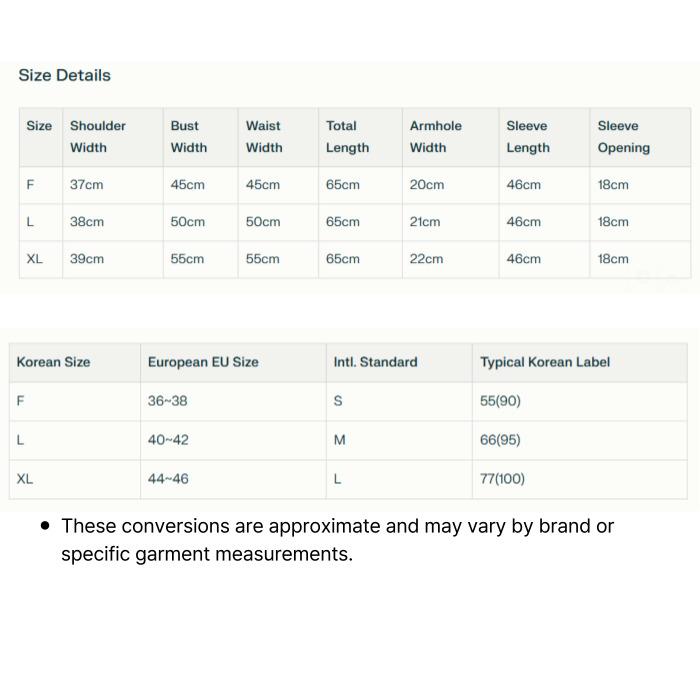Viewport: 700px width, 700px height.
Task: Click the 21cm armhole width value
Action: point(425,222)
